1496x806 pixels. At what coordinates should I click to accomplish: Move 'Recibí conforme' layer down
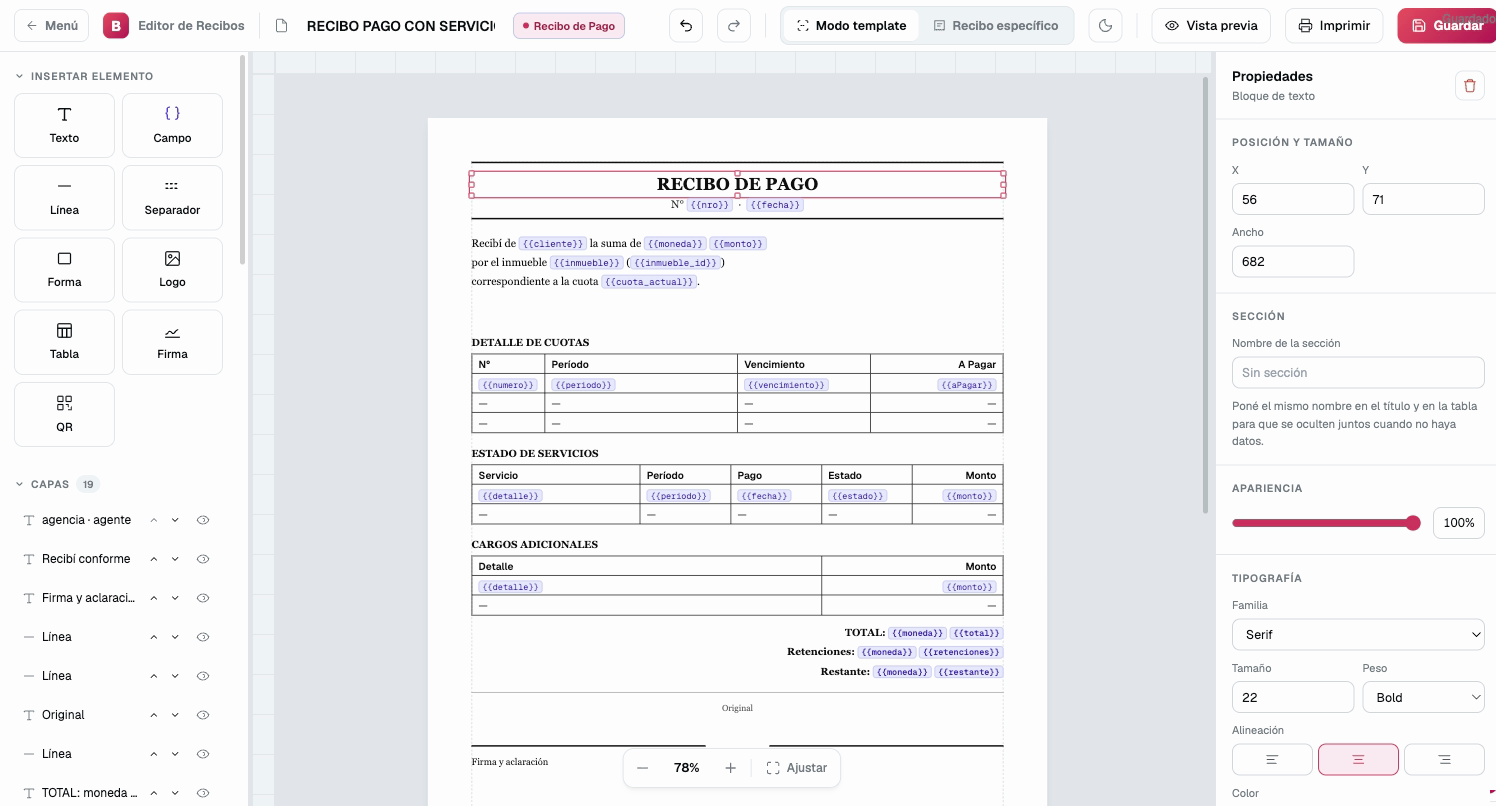[175, 559]
